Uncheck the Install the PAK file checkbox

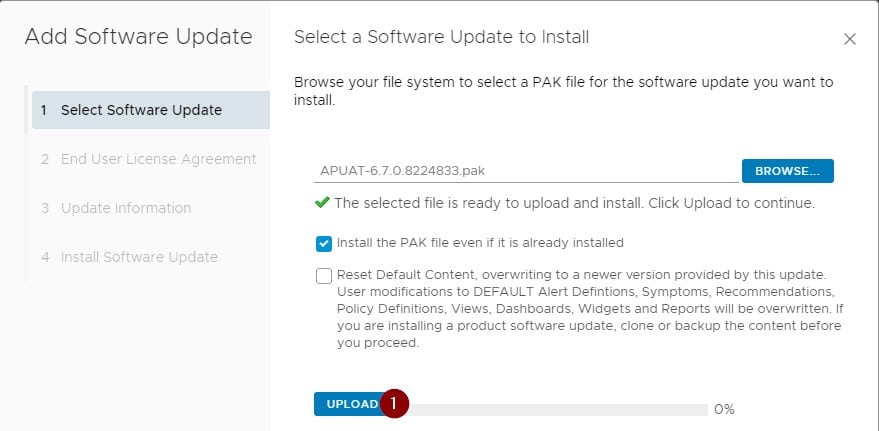(x=324, y=243)
